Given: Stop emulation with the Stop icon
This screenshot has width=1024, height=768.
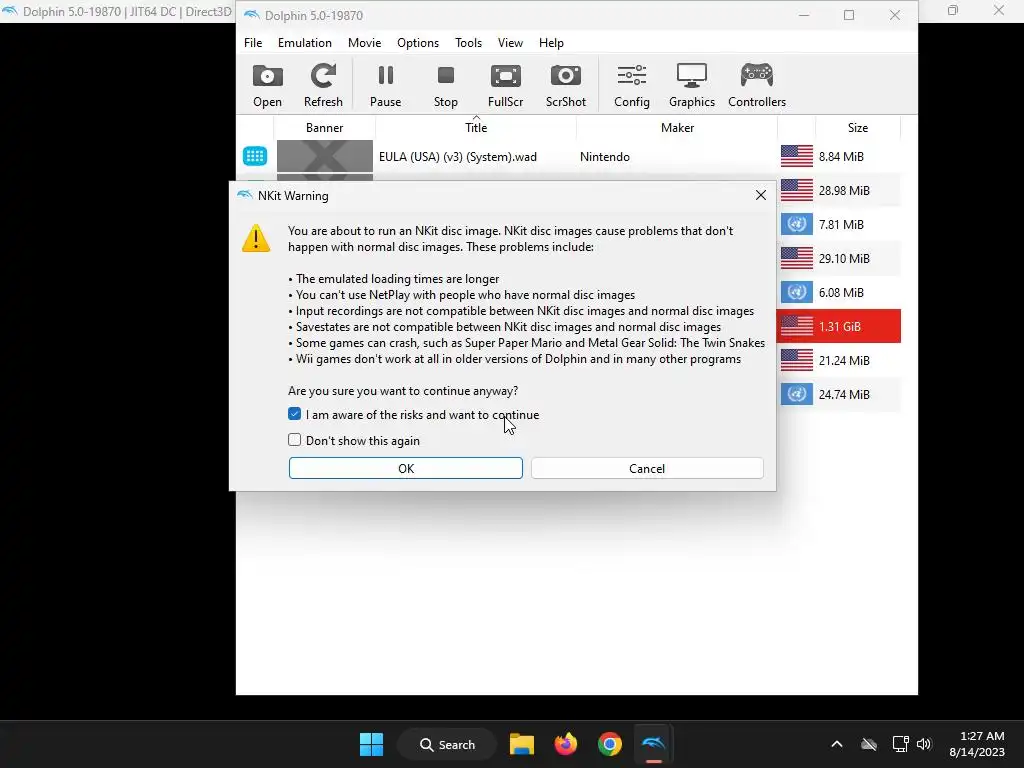Looking at the screenshot, I should (x=445, y=85).
